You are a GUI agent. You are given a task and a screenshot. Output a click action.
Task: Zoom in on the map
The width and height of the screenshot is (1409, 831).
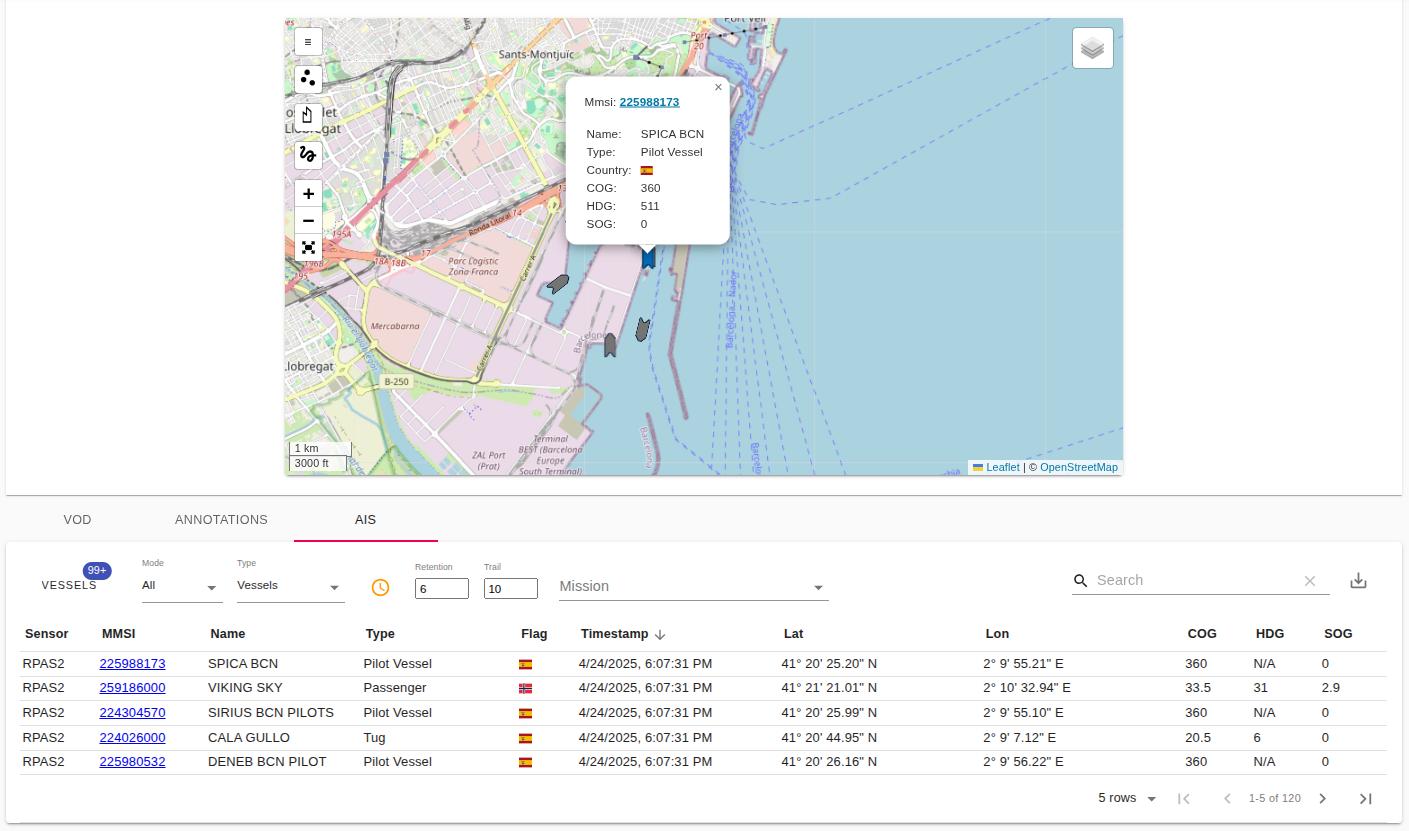[308, 194]
